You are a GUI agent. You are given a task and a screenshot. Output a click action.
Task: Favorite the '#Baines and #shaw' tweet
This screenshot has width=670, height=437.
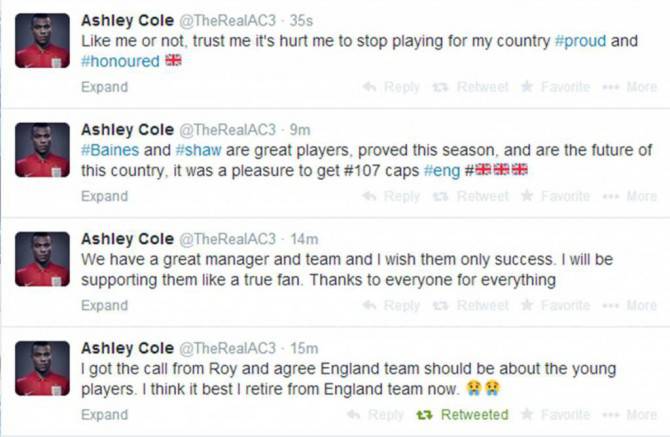[x=555, y=196]
